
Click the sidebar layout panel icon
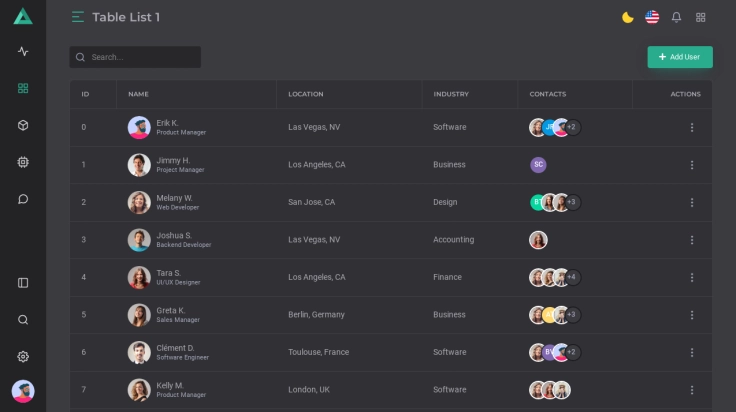23,283
